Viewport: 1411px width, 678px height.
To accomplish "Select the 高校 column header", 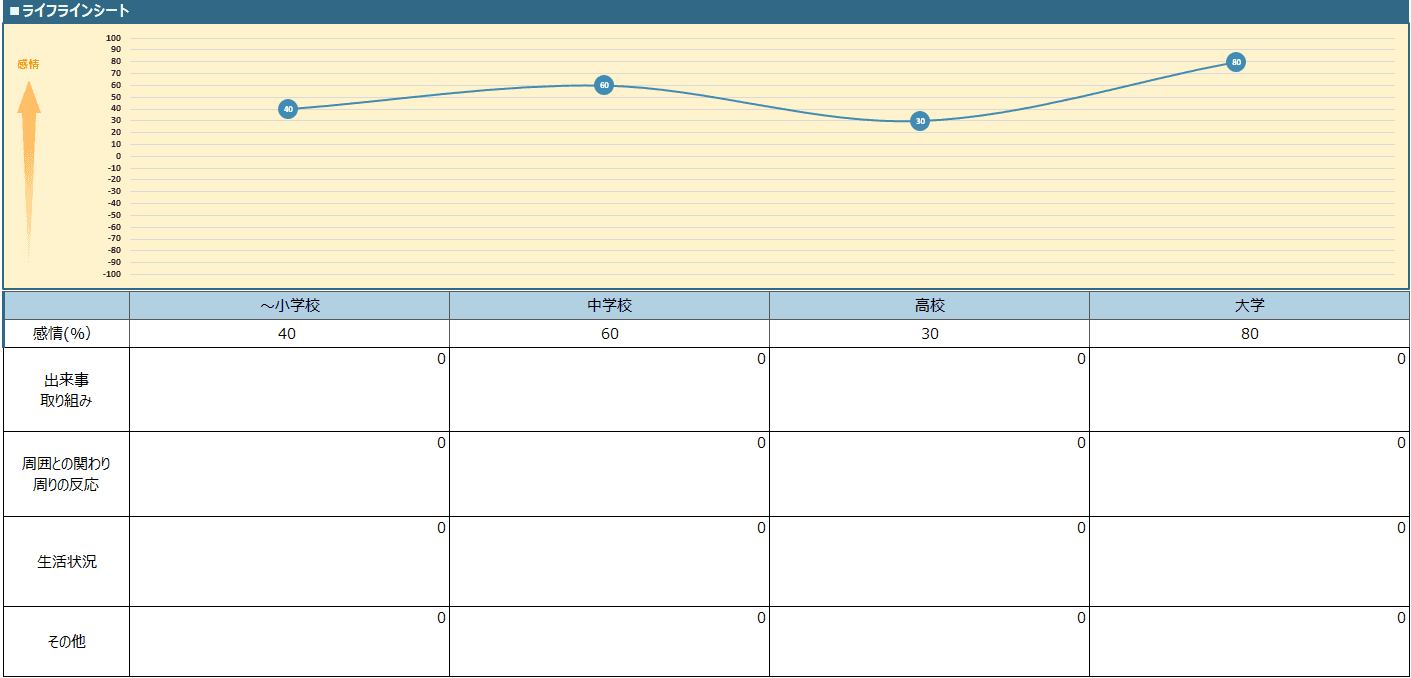I will pyautogui.click(x=929, y=306).
